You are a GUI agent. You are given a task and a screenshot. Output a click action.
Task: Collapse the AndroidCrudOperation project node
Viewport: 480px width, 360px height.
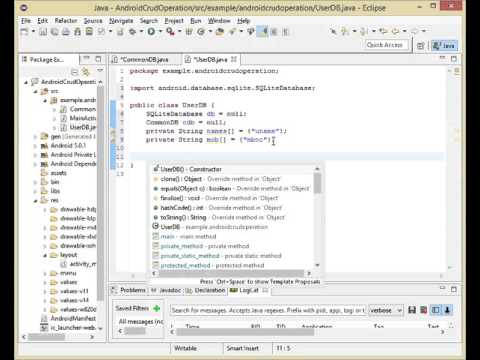click(26, 82)
